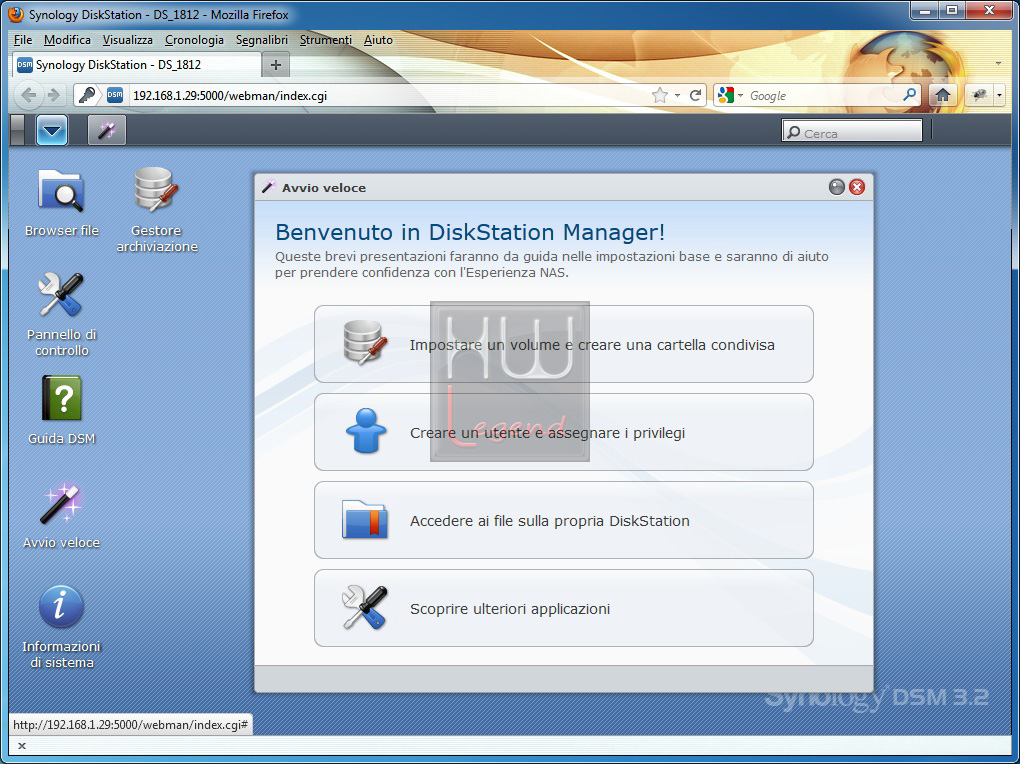This screenshot has height=764, width=1020.
Task: Select Impostare un volume e creare una cartella condivisa
Action: 563,344
